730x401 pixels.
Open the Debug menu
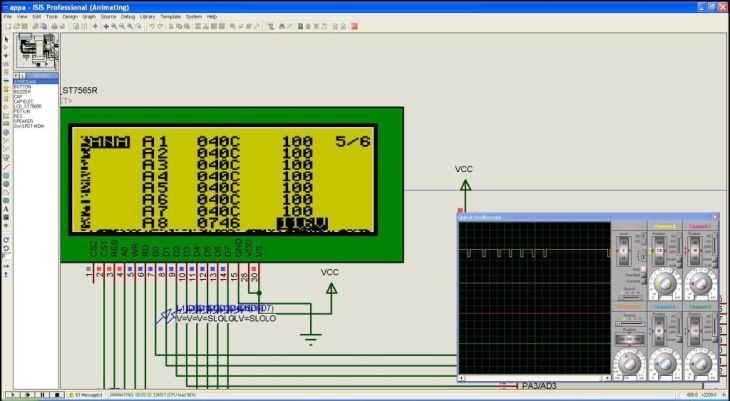tap(128, 16)
